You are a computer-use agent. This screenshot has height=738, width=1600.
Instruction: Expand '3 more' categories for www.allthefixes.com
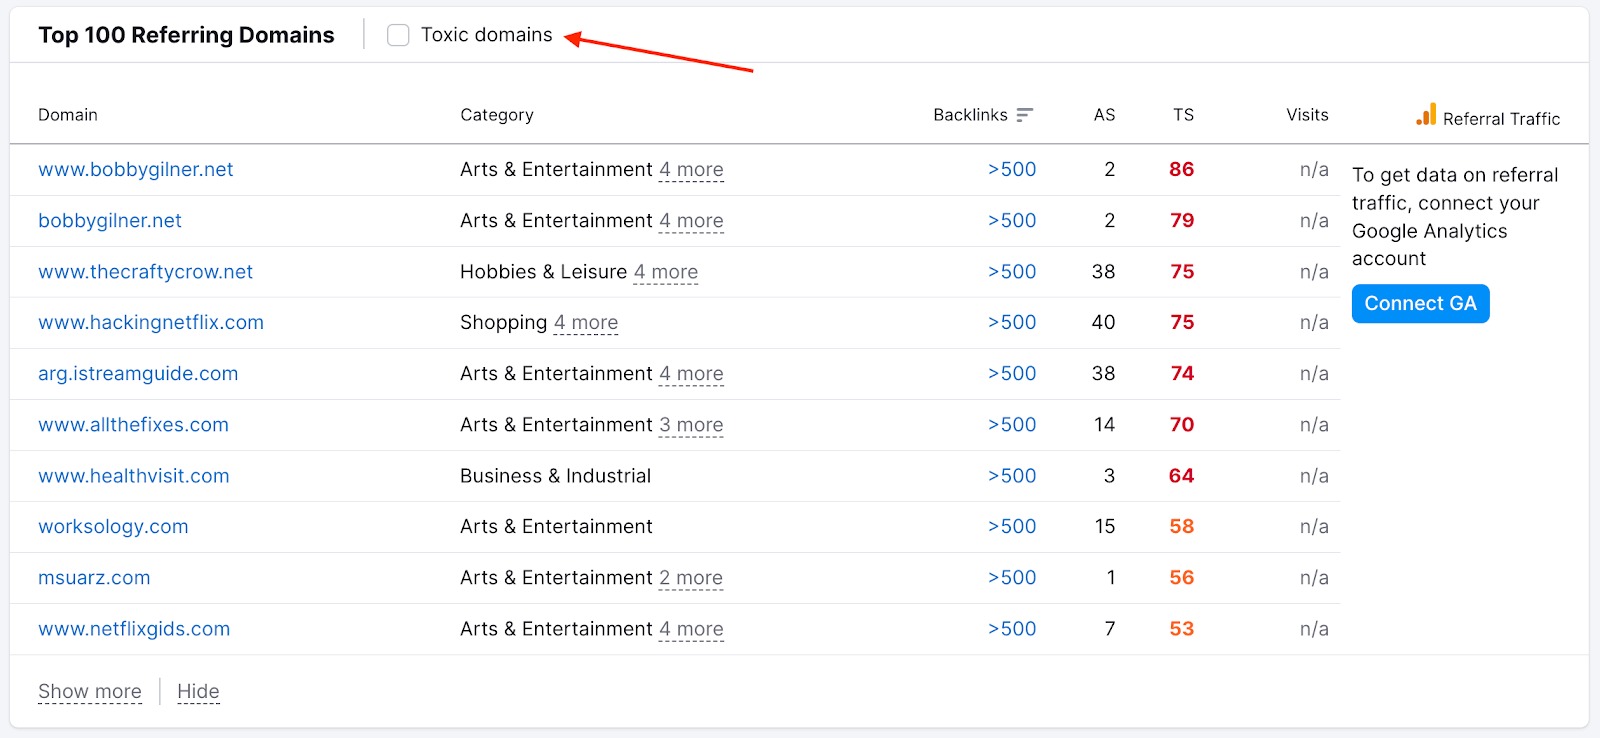pyautogui.click(x=691, y=425)
